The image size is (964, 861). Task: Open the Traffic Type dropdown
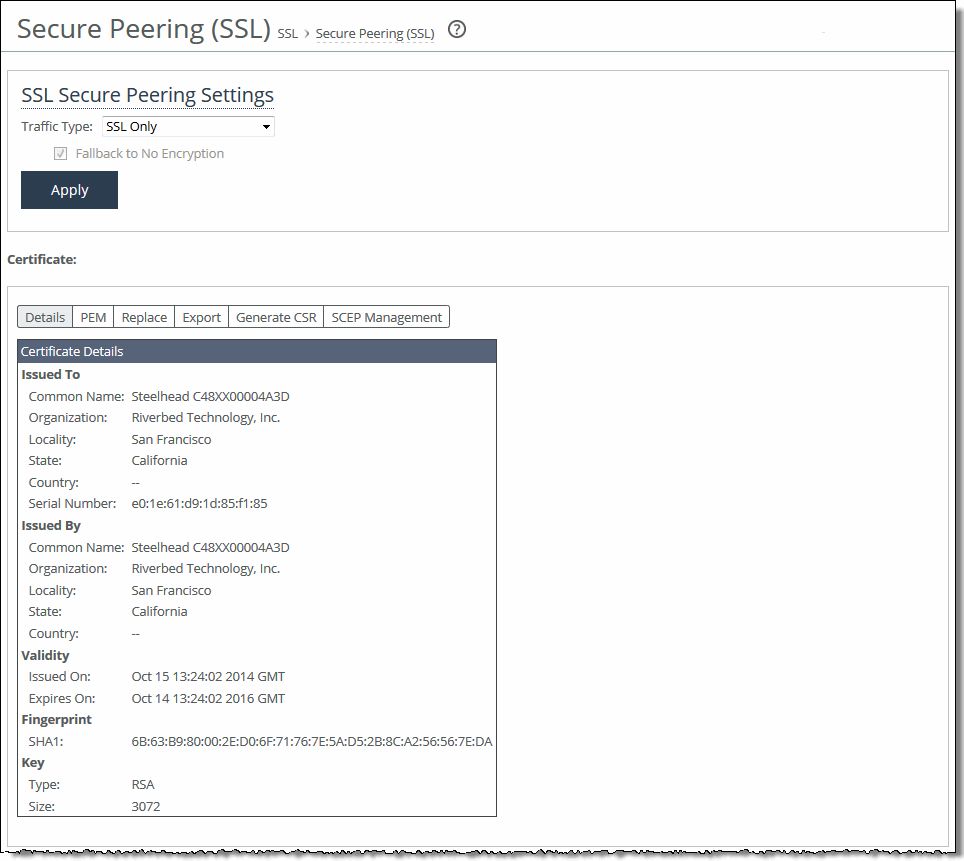[188, 127]
